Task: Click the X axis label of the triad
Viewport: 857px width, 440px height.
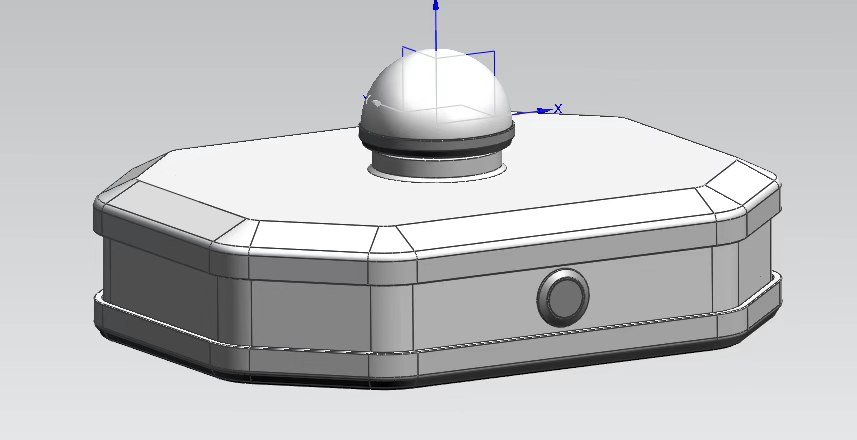Action: pyautogui.click(x=557, y=109)
